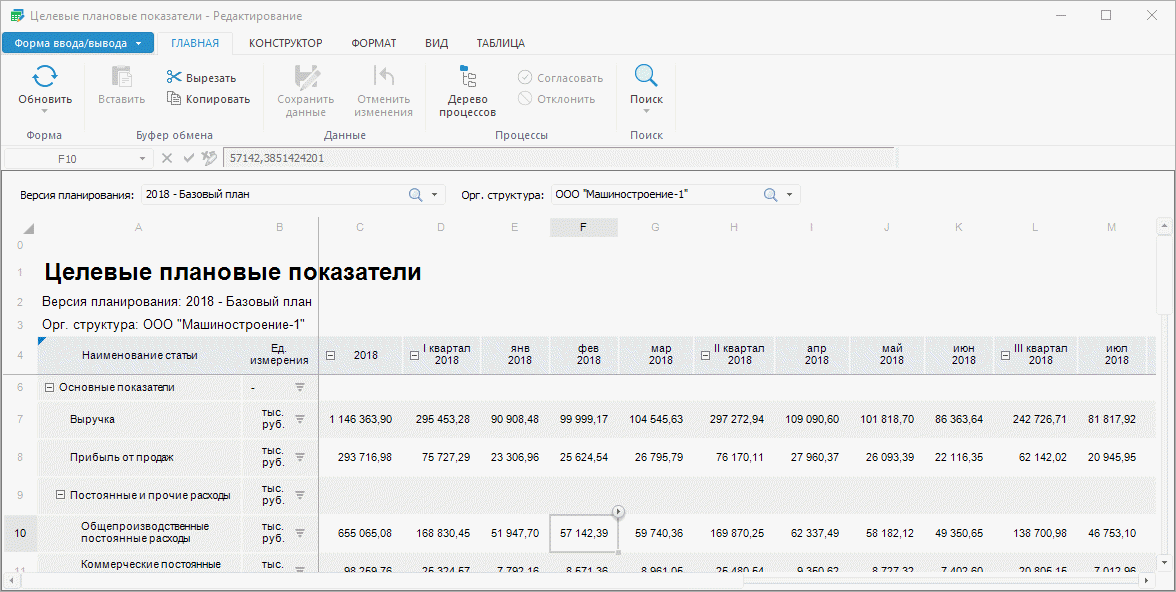Open the Дерево процессов icon
This screenshot has height=592, width=1176.
pos(467,77)
